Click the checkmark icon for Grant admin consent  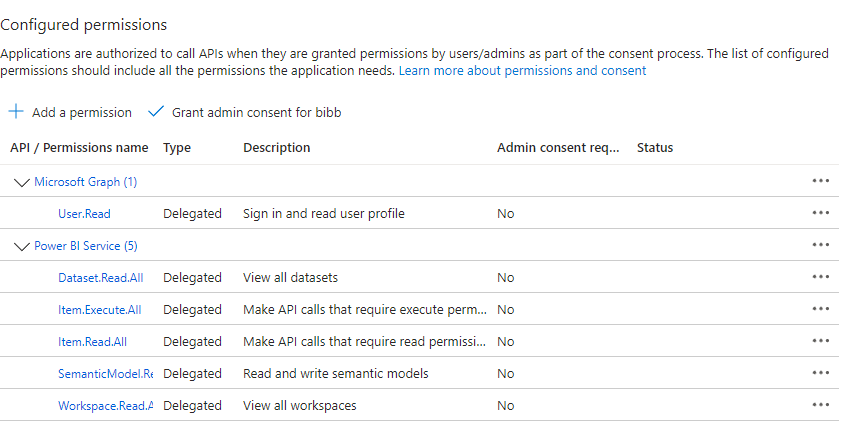(x=156, y=111)
